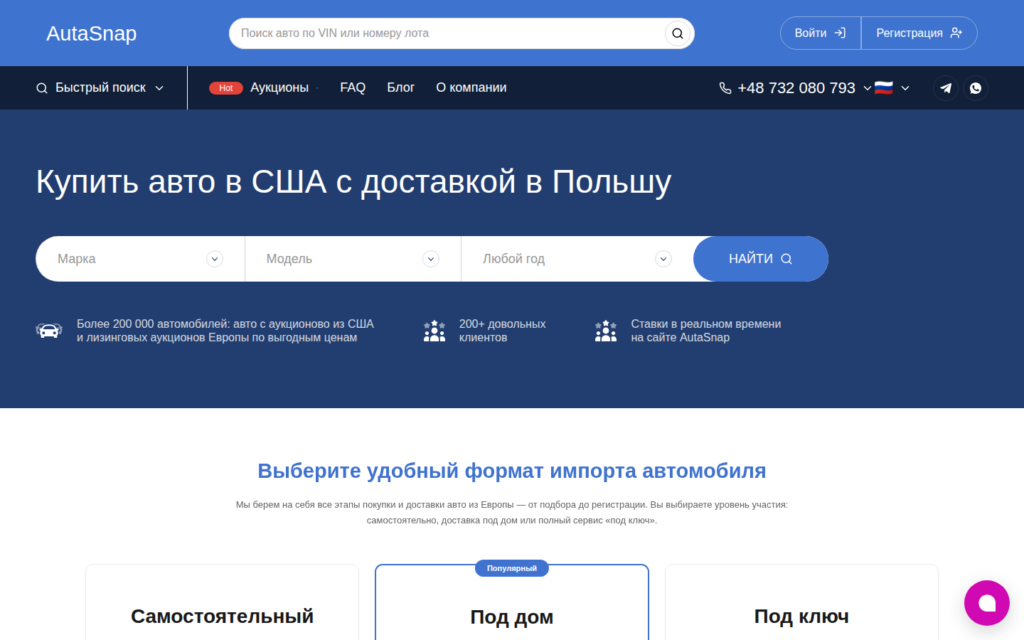Click the Популярный badge
The width and height of the screenshot is (1024, 640).
point(512,568)
